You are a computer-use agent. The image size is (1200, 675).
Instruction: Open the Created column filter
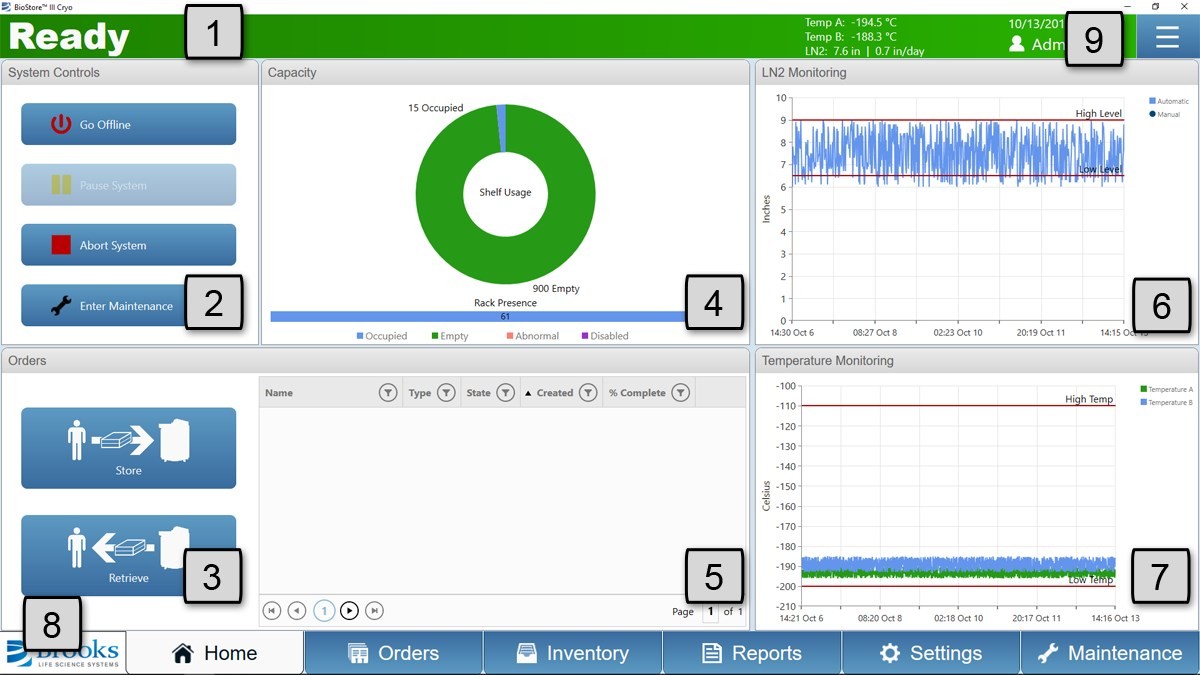588,393
